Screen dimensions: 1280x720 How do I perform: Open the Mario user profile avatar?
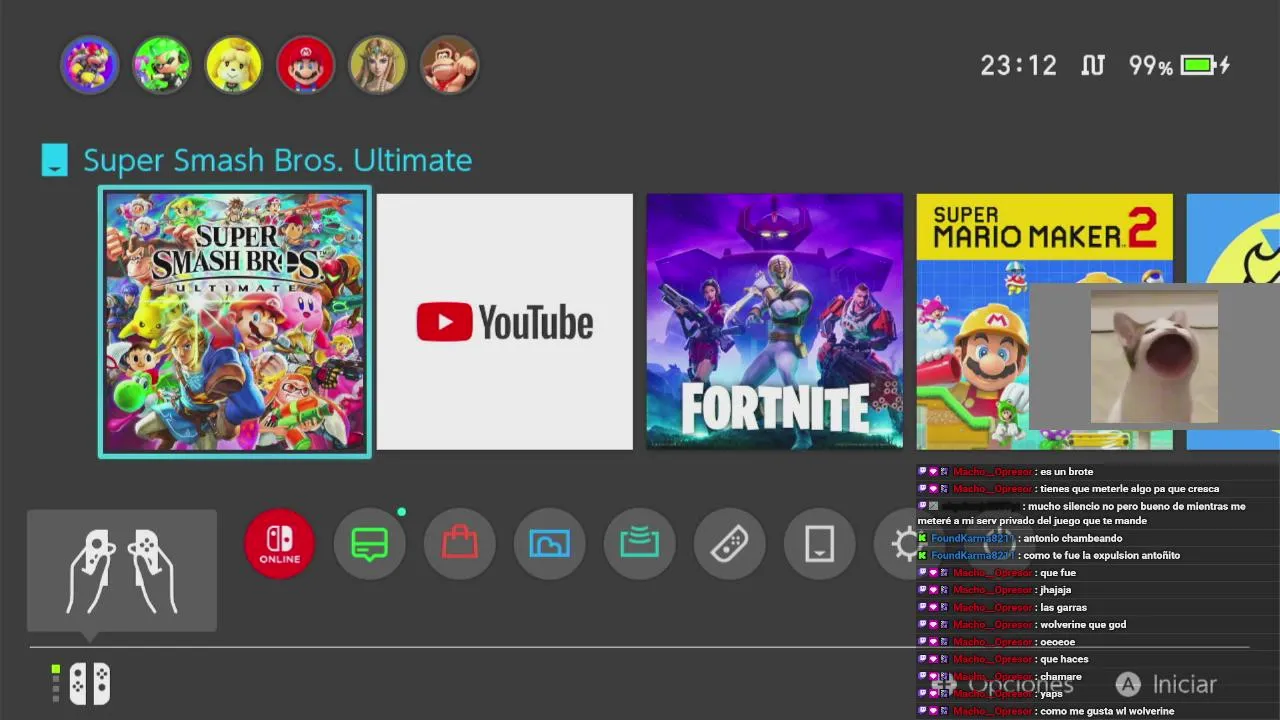click(306, 65)
